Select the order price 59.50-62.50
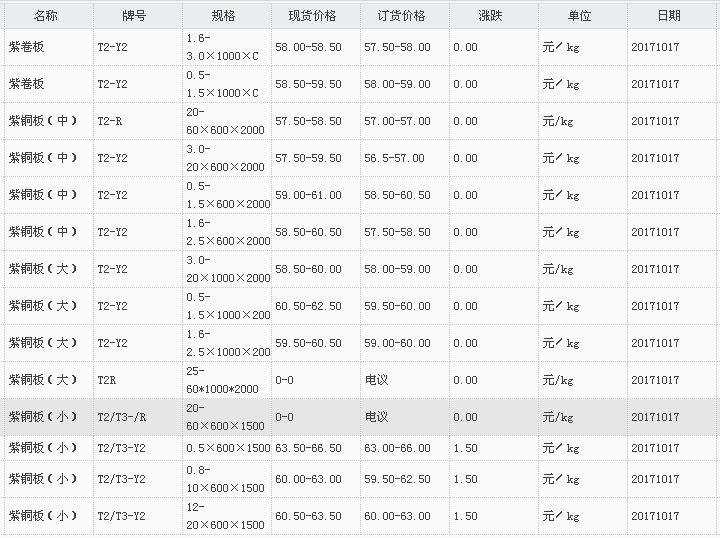Image resolution: width=720 pixels, height=538 pixels. point(397,479)
